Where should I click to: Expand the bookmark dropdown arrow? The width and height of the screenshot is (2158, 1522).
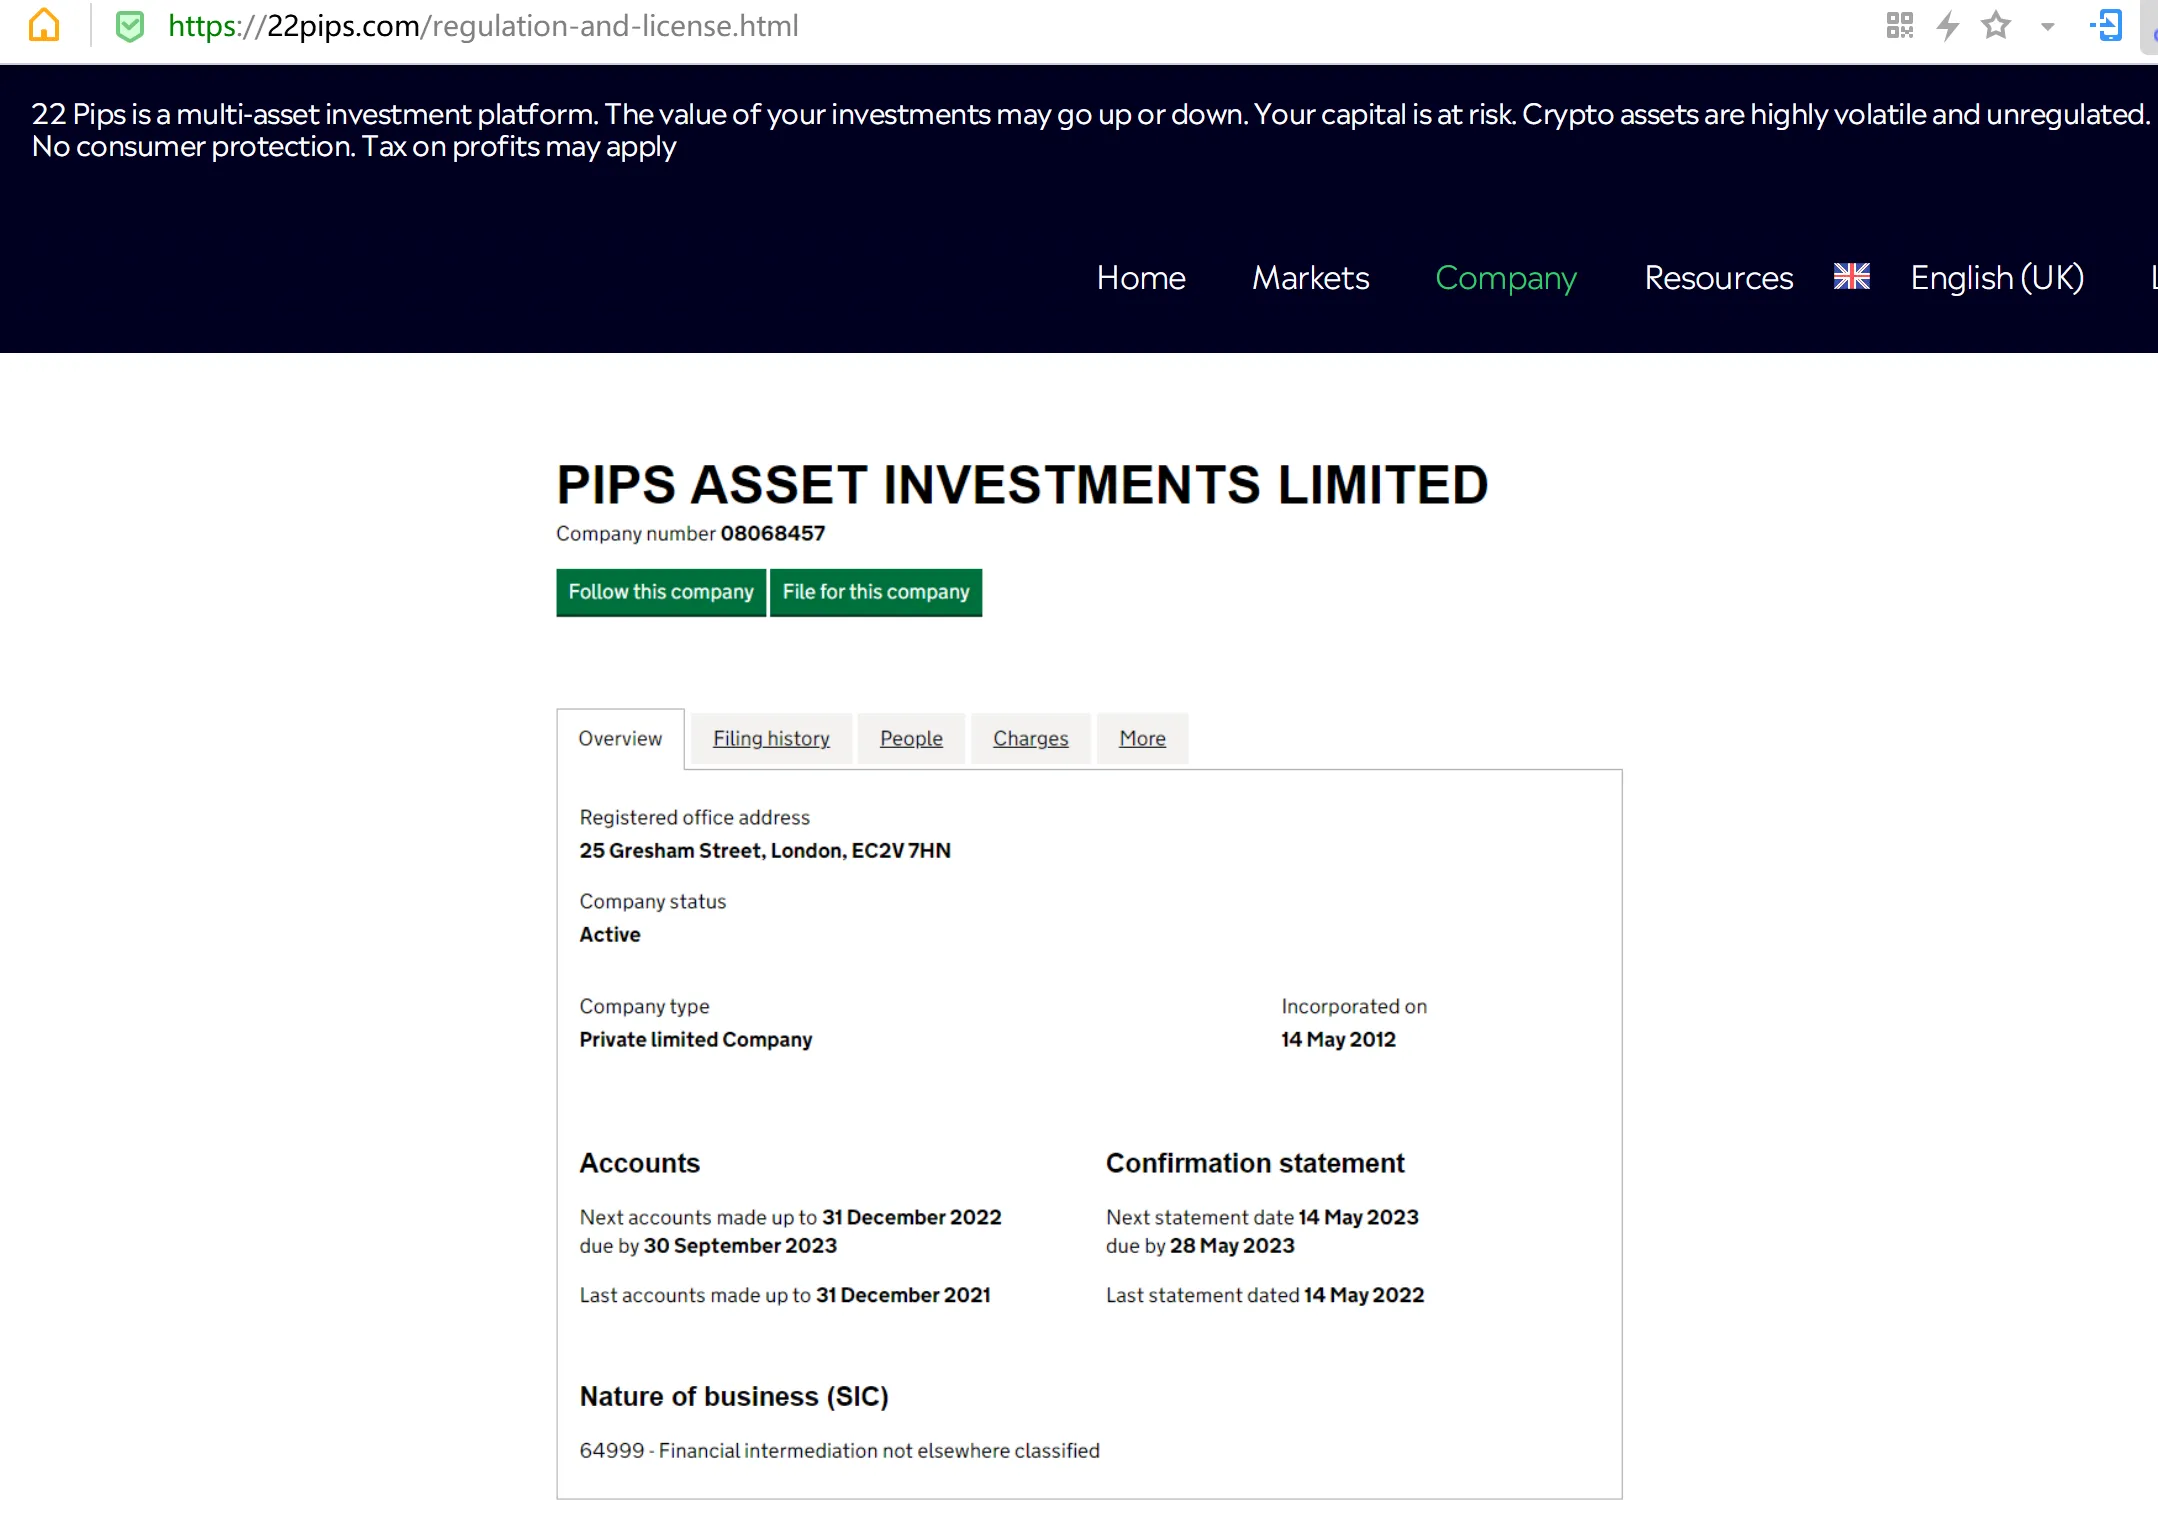coord(2048,27)
